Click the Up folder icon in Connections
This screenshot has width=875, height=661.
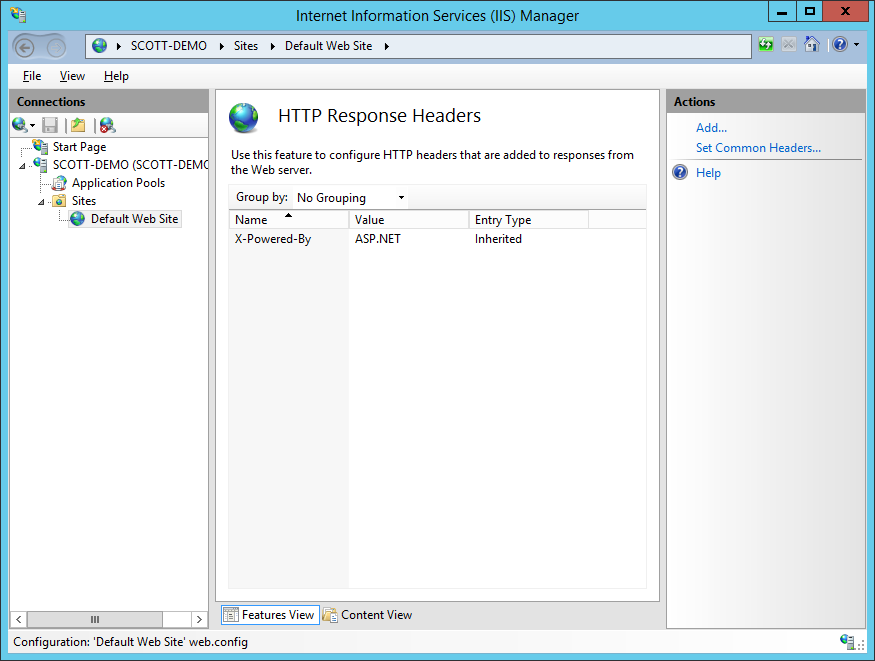click(78, 126)
